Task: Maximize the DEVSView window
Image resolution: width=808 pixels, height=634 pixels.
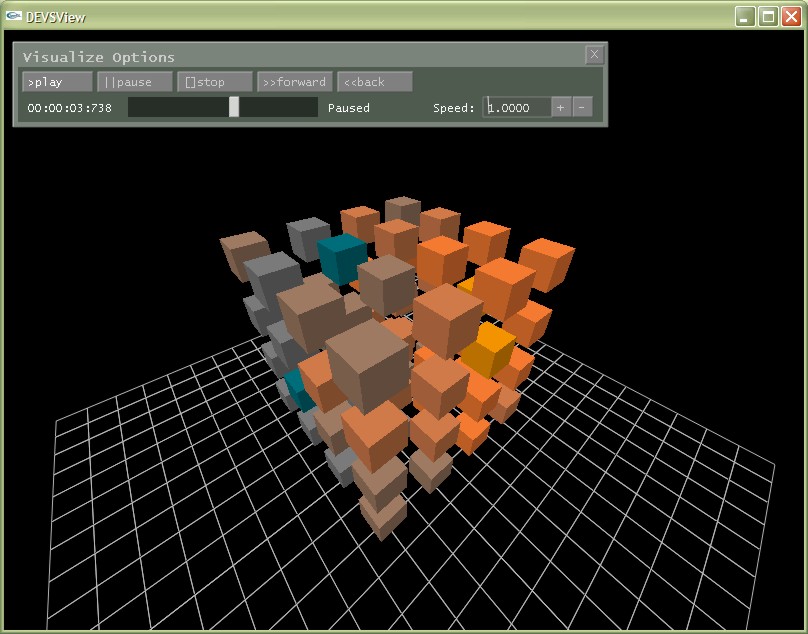Action: 768,16
